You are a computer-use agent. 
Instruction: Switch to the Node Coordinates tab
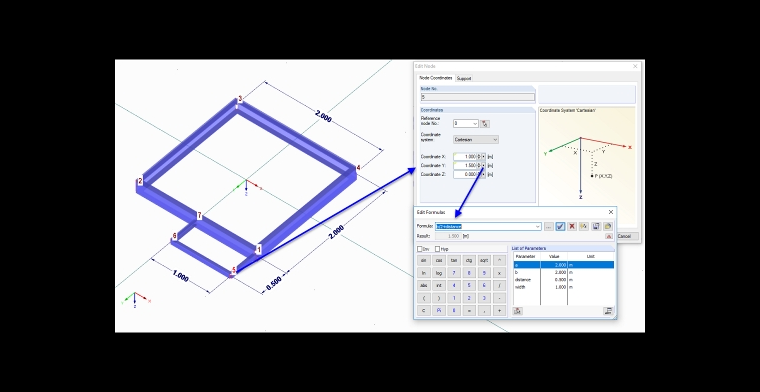pos(436,78)
